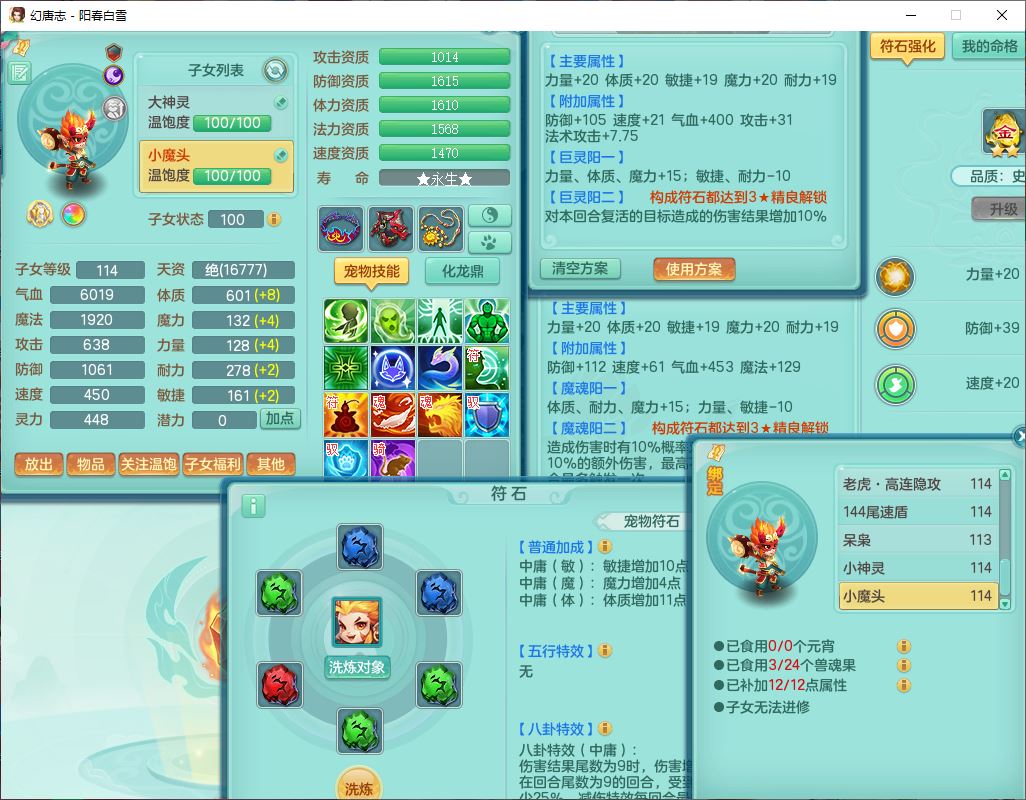Select the blue fox mask skill
The image size is (1026, 800).
pyautogui.click(x=393, y=368)
